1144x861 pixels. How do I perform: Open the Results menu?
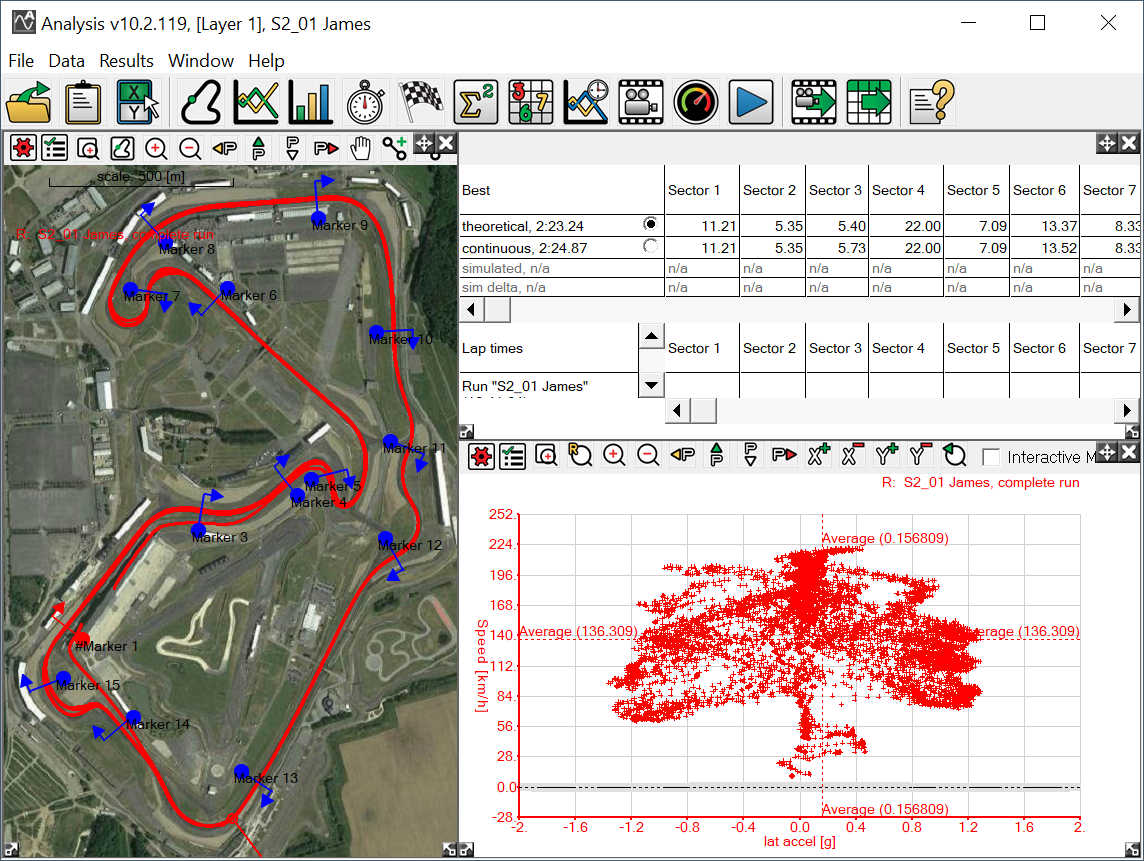point(126,61)
